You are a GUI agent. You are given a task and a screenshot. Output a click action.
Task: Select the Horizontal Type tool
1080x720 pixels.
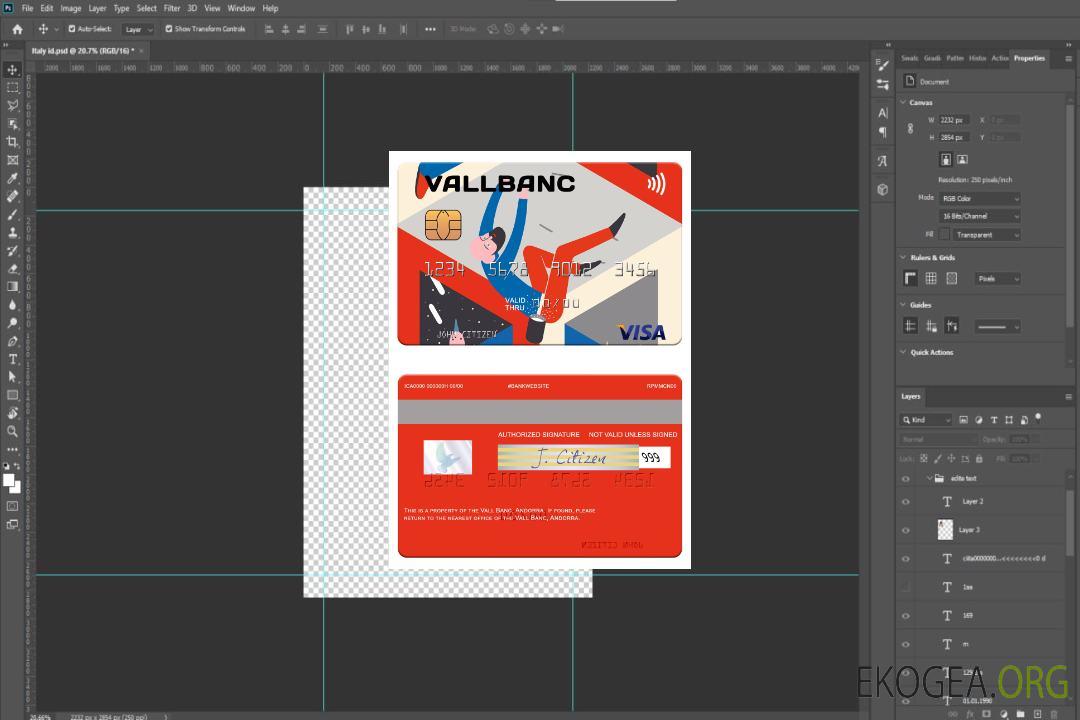[13, 359]
